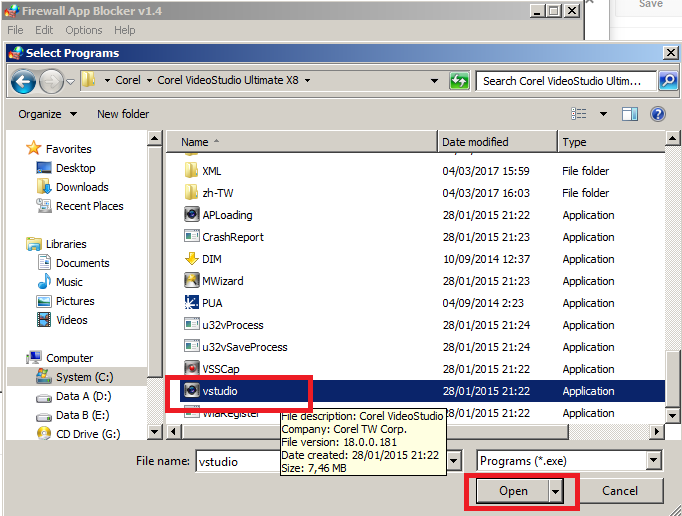Open the File name history dropdown arrow
This screenshot has height=516, width=682.
pyautogui.click(x=454, y=461)
